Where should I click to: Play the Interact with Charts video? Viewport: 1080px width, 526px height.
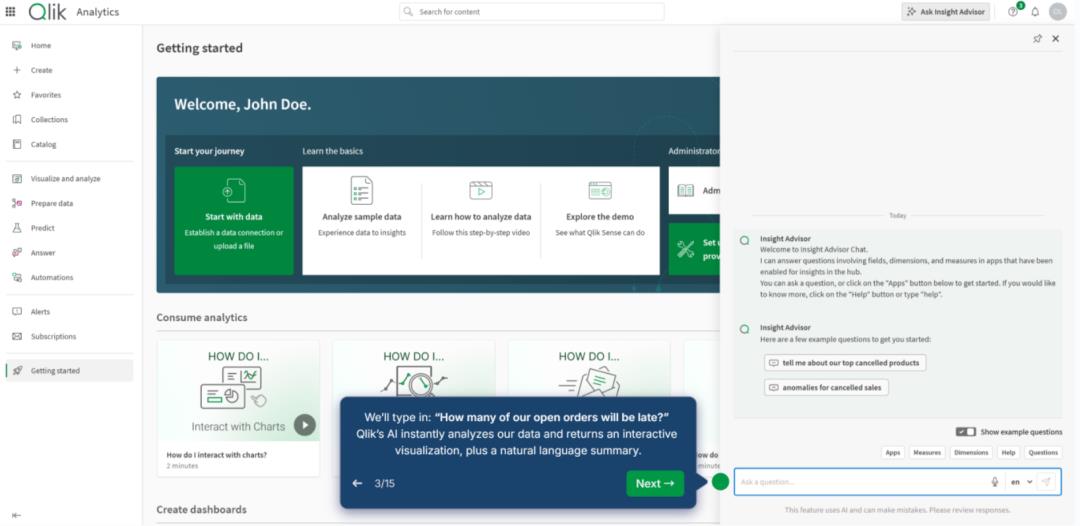(304, 425)
